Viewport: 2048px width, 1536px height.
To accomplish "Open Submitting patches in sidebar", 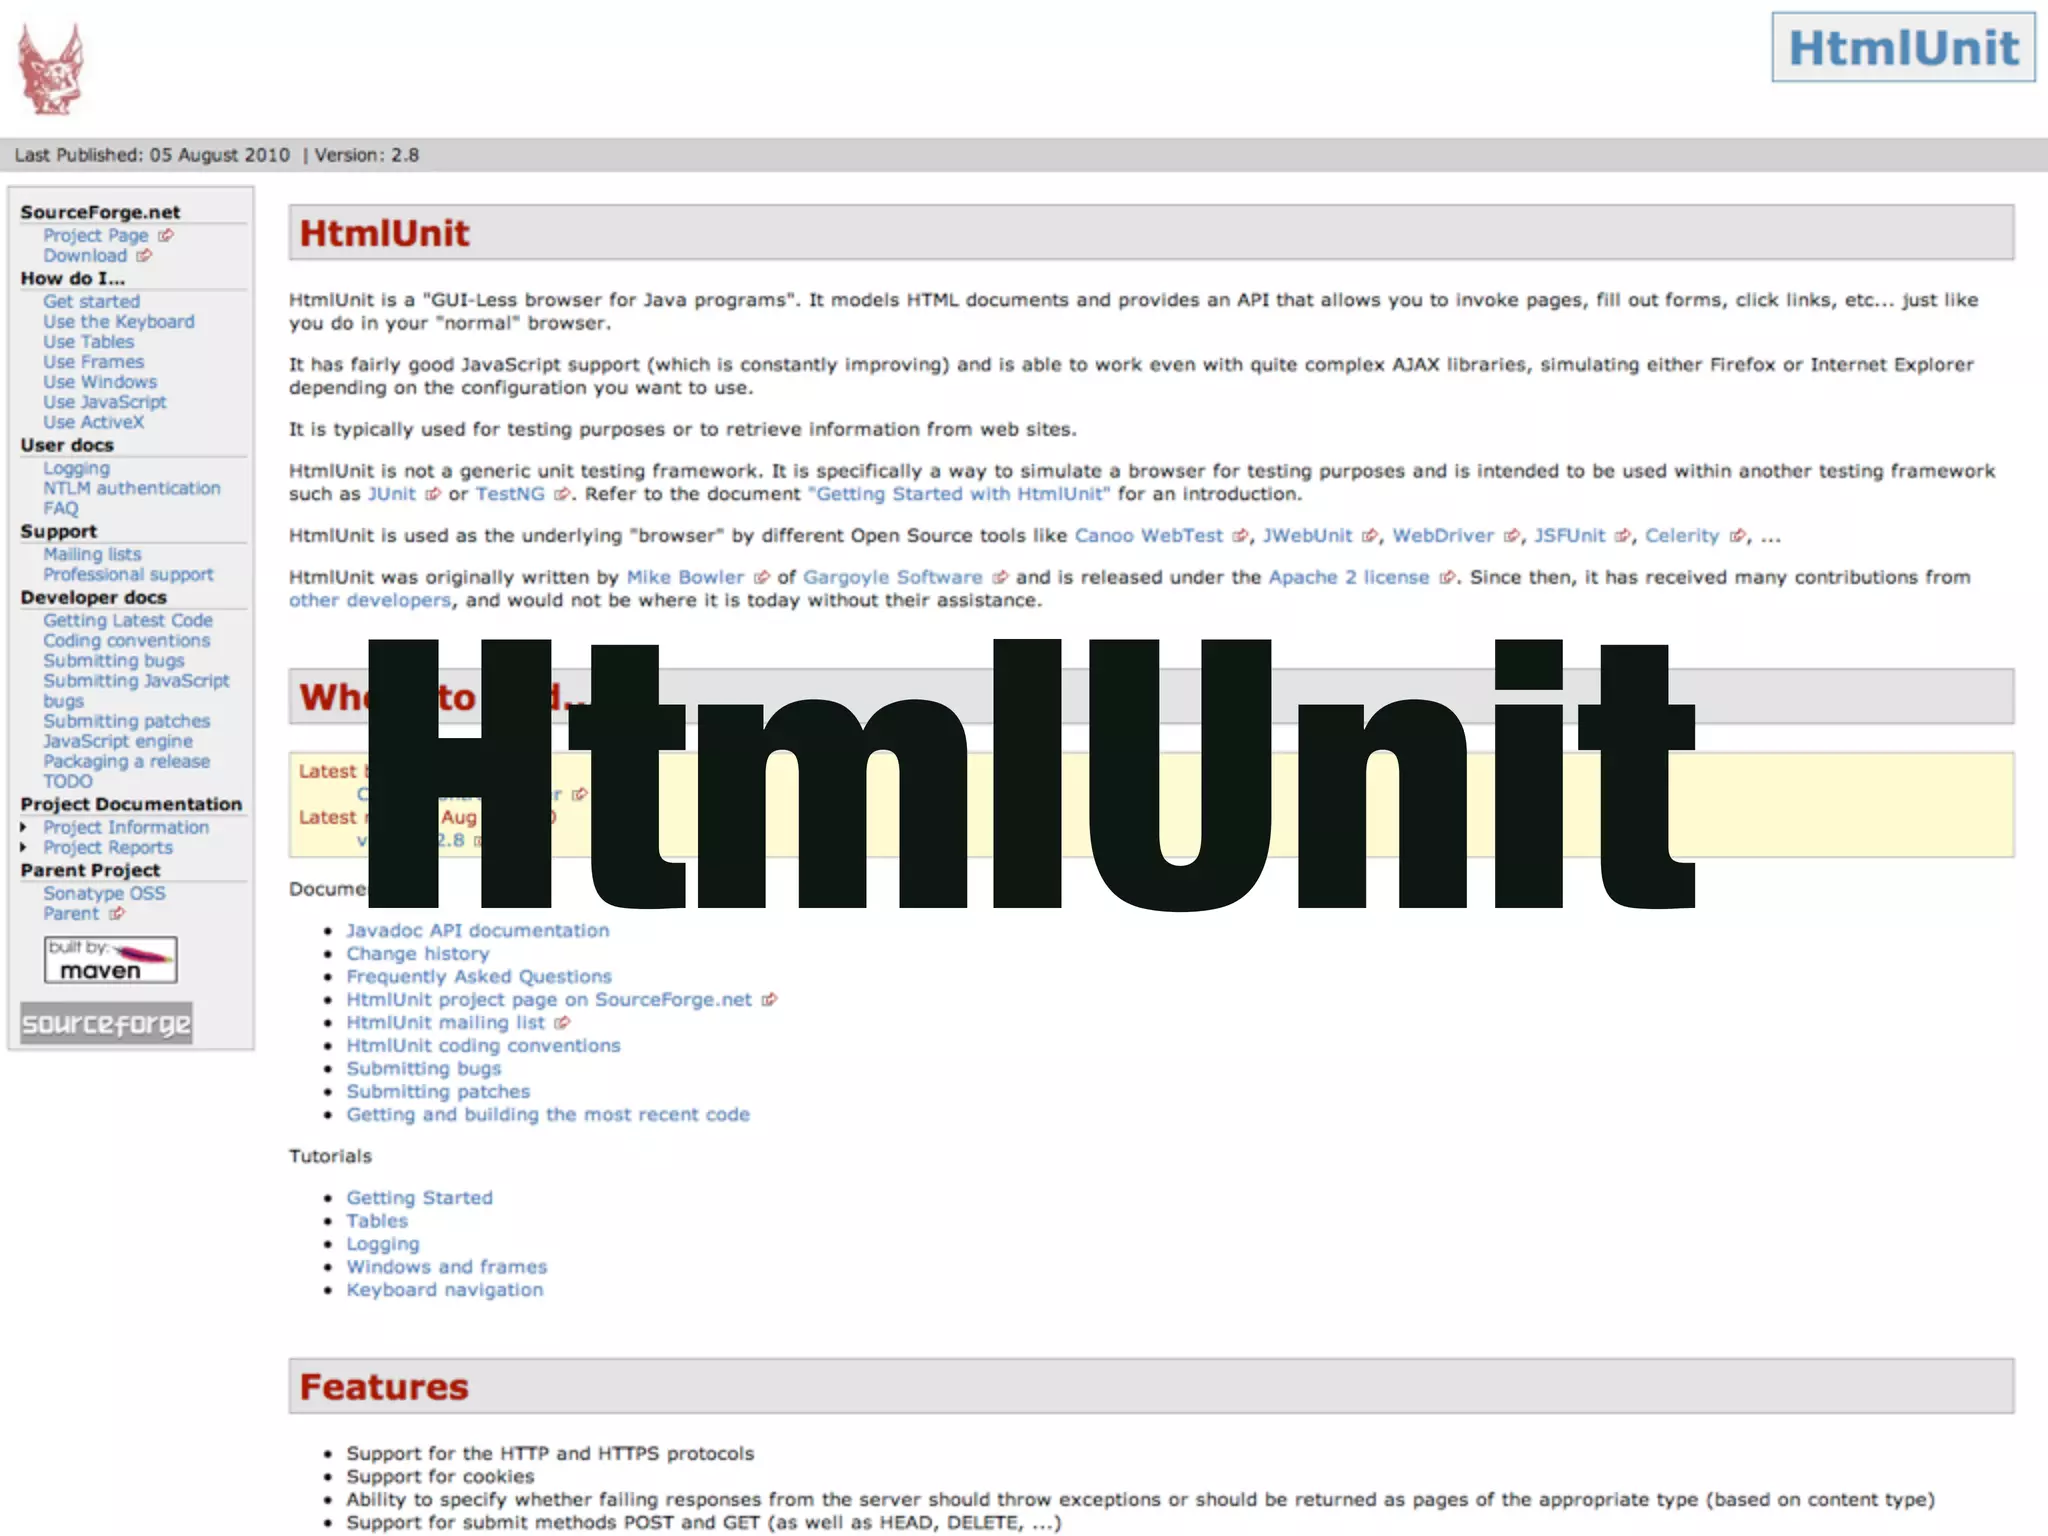I will click(127, 721).
